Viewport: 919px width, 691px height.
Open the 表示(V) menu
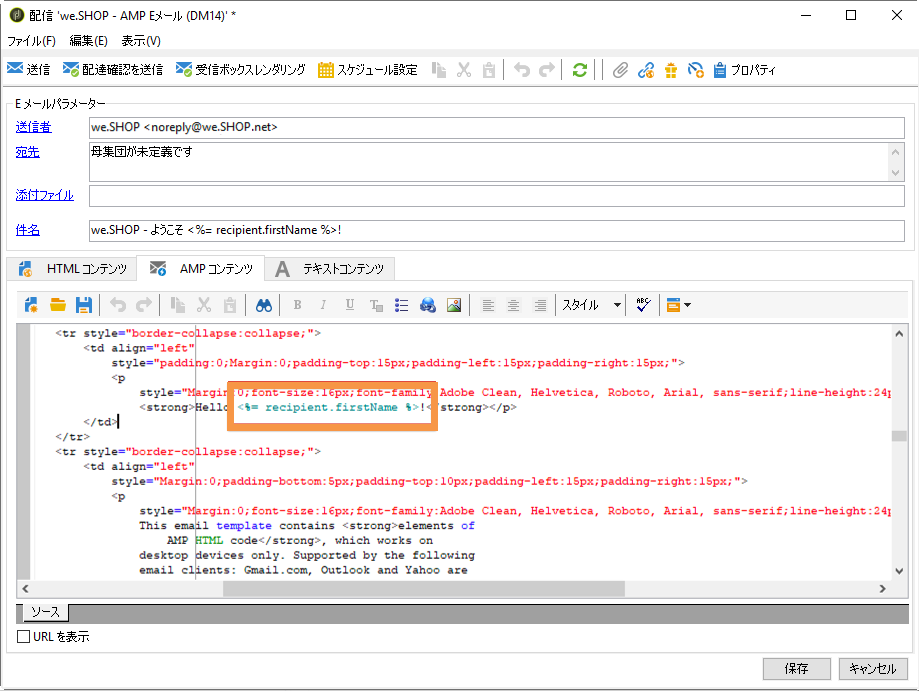pyautogui.click(x=141, y=40)
